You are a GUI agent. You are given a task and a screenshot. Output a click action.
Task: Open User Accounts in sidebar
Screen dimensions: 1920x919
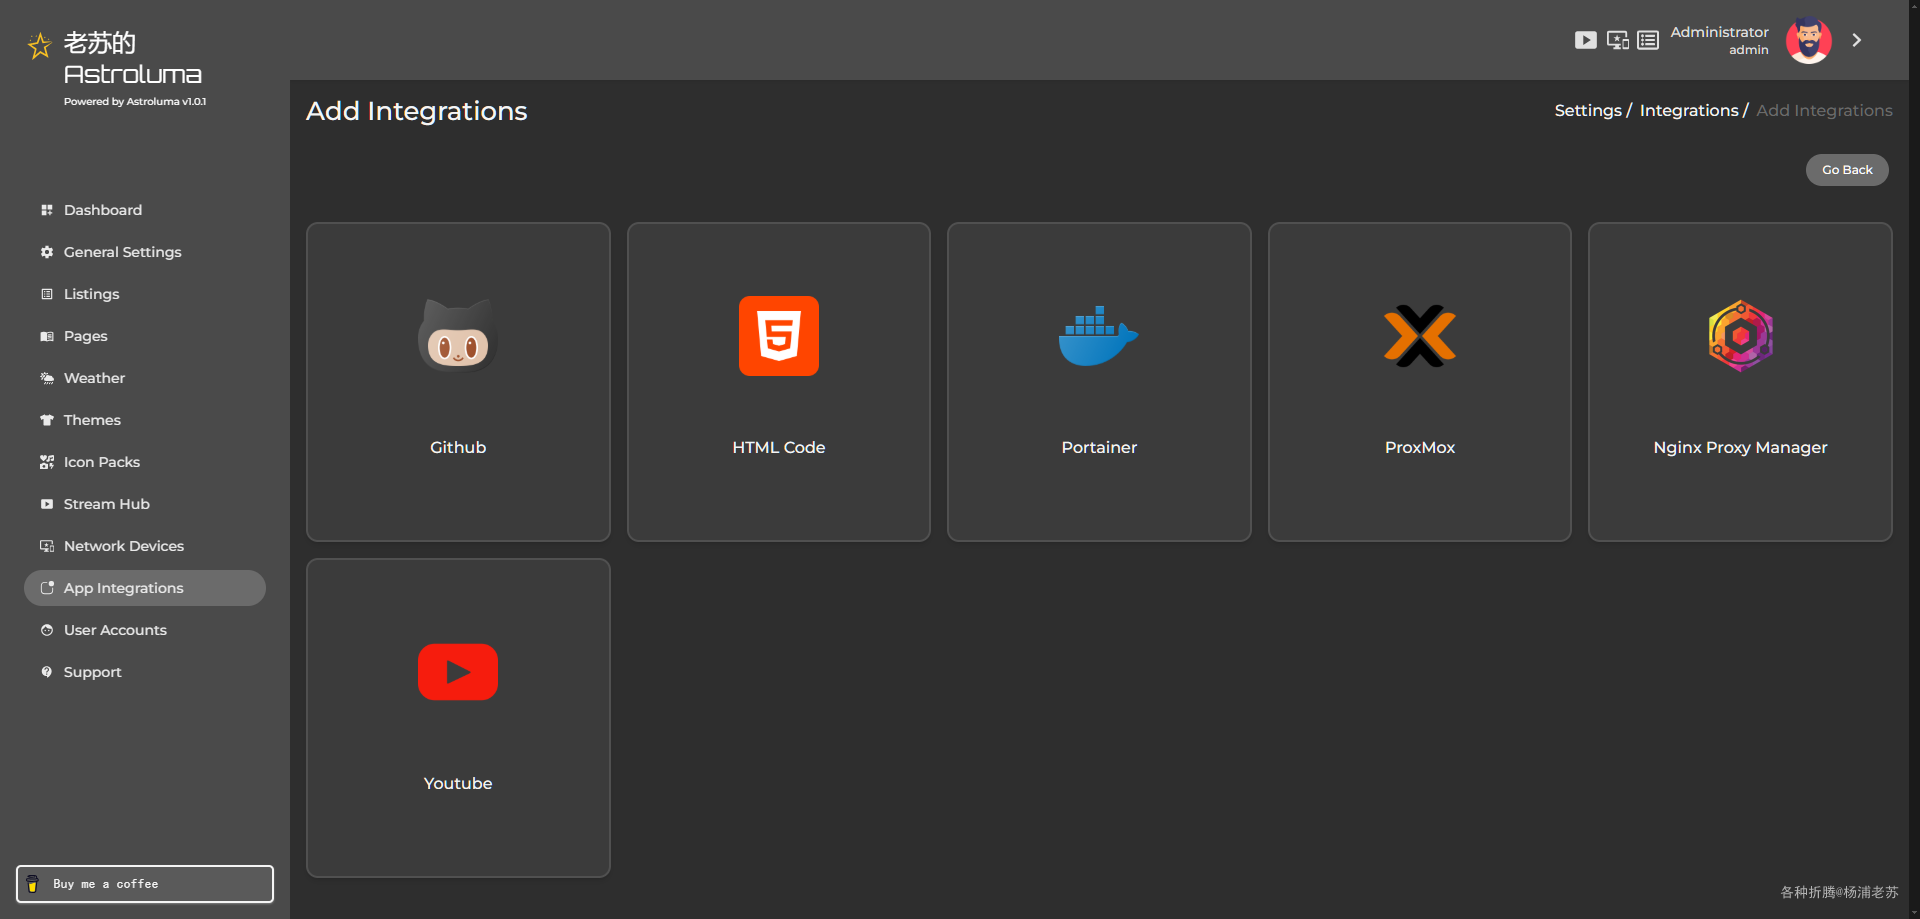click(x=145, y=630)
